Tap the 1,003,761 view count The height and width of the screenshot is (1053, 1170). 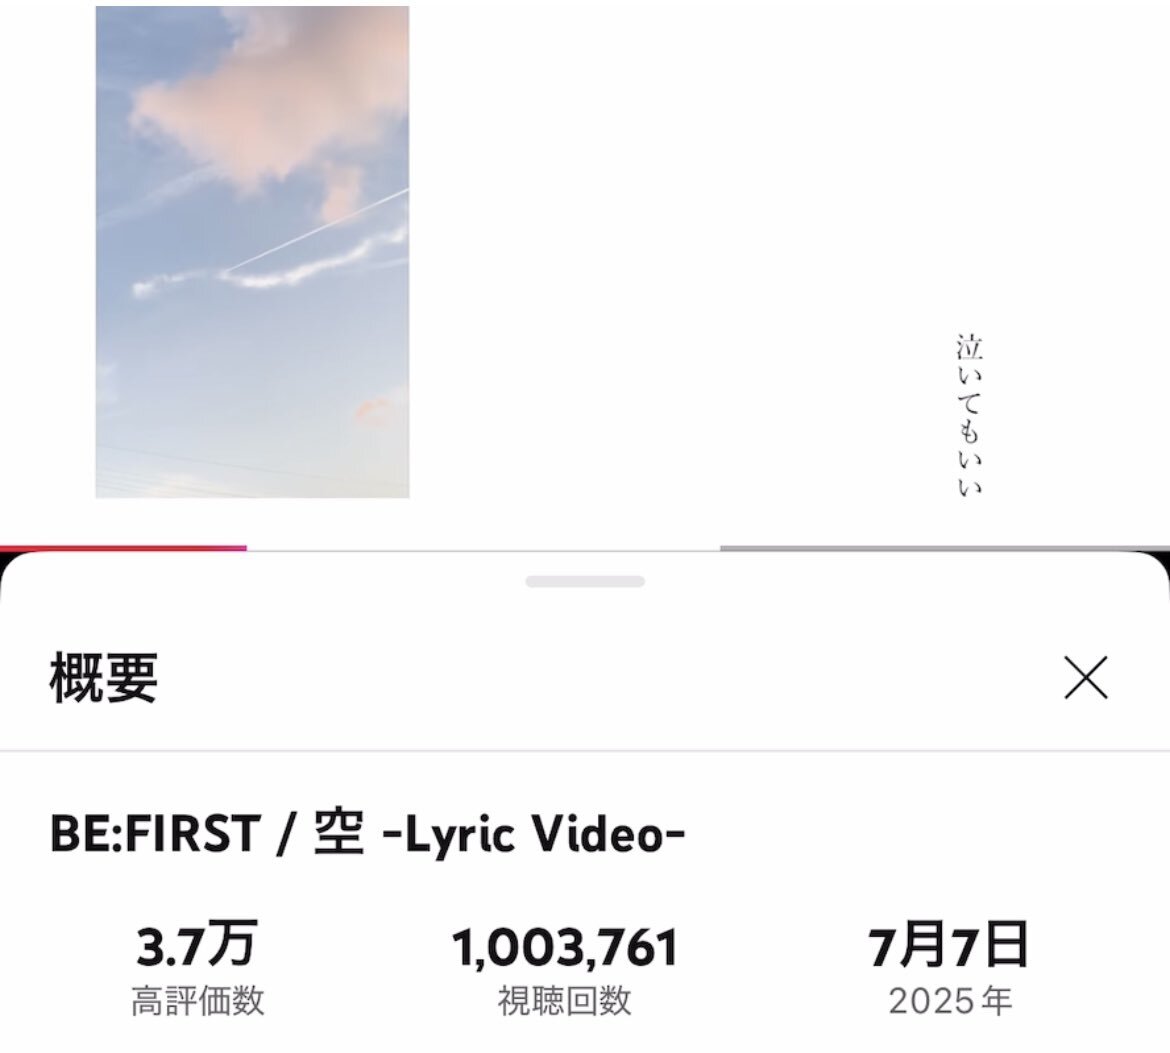coord(565,946)
